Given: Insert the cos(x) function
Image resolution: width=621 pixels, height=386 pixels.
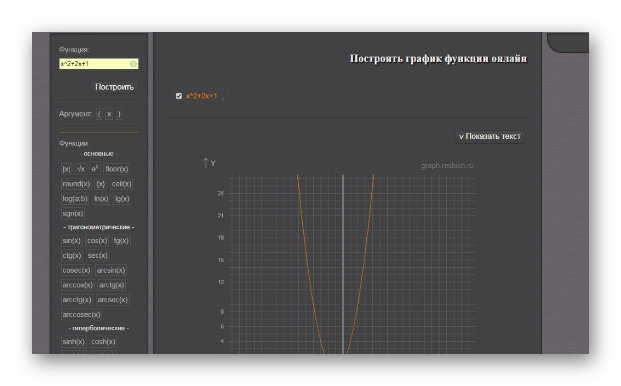Looking at the screenshot, I should point(97,241).
